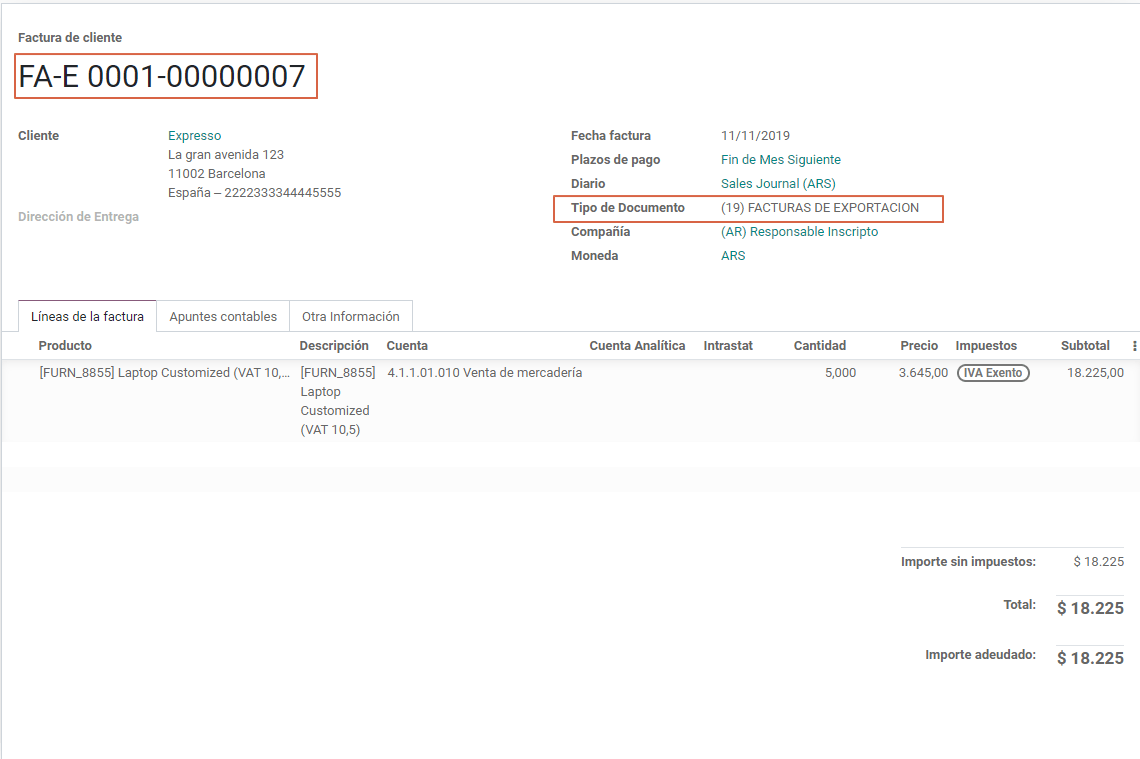This screenshot has width=1140, height=759.
Task: Sort by the Producto column header
Action: (65, 346)
